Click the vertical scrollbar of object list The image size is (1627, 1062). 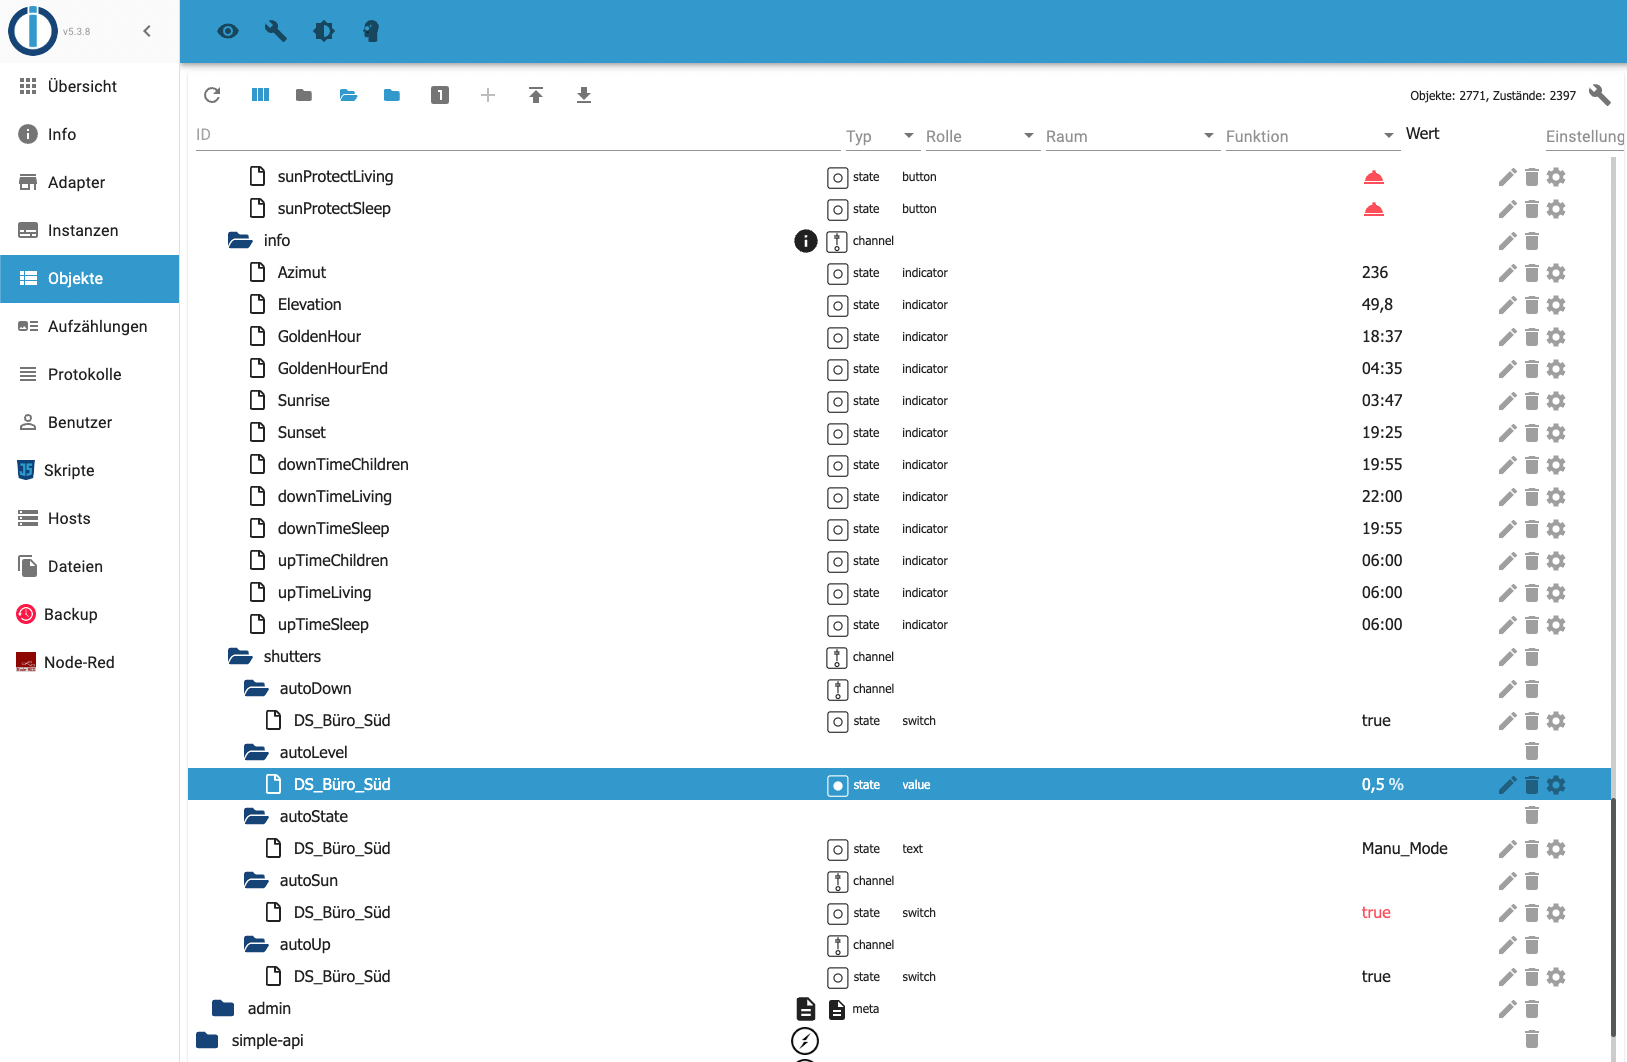[x=1613, y=918]
